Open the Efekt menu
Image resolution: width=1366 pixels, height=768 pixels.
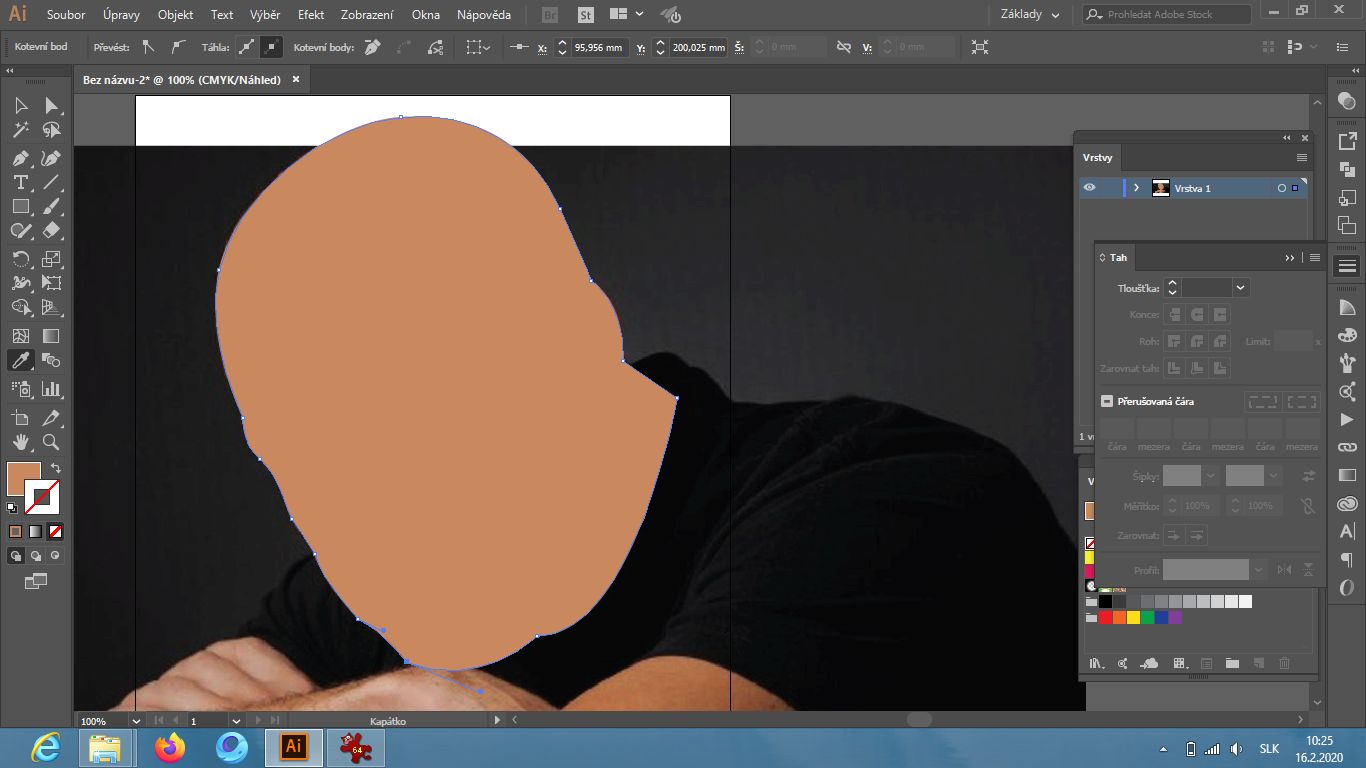[x=311, y=15]
